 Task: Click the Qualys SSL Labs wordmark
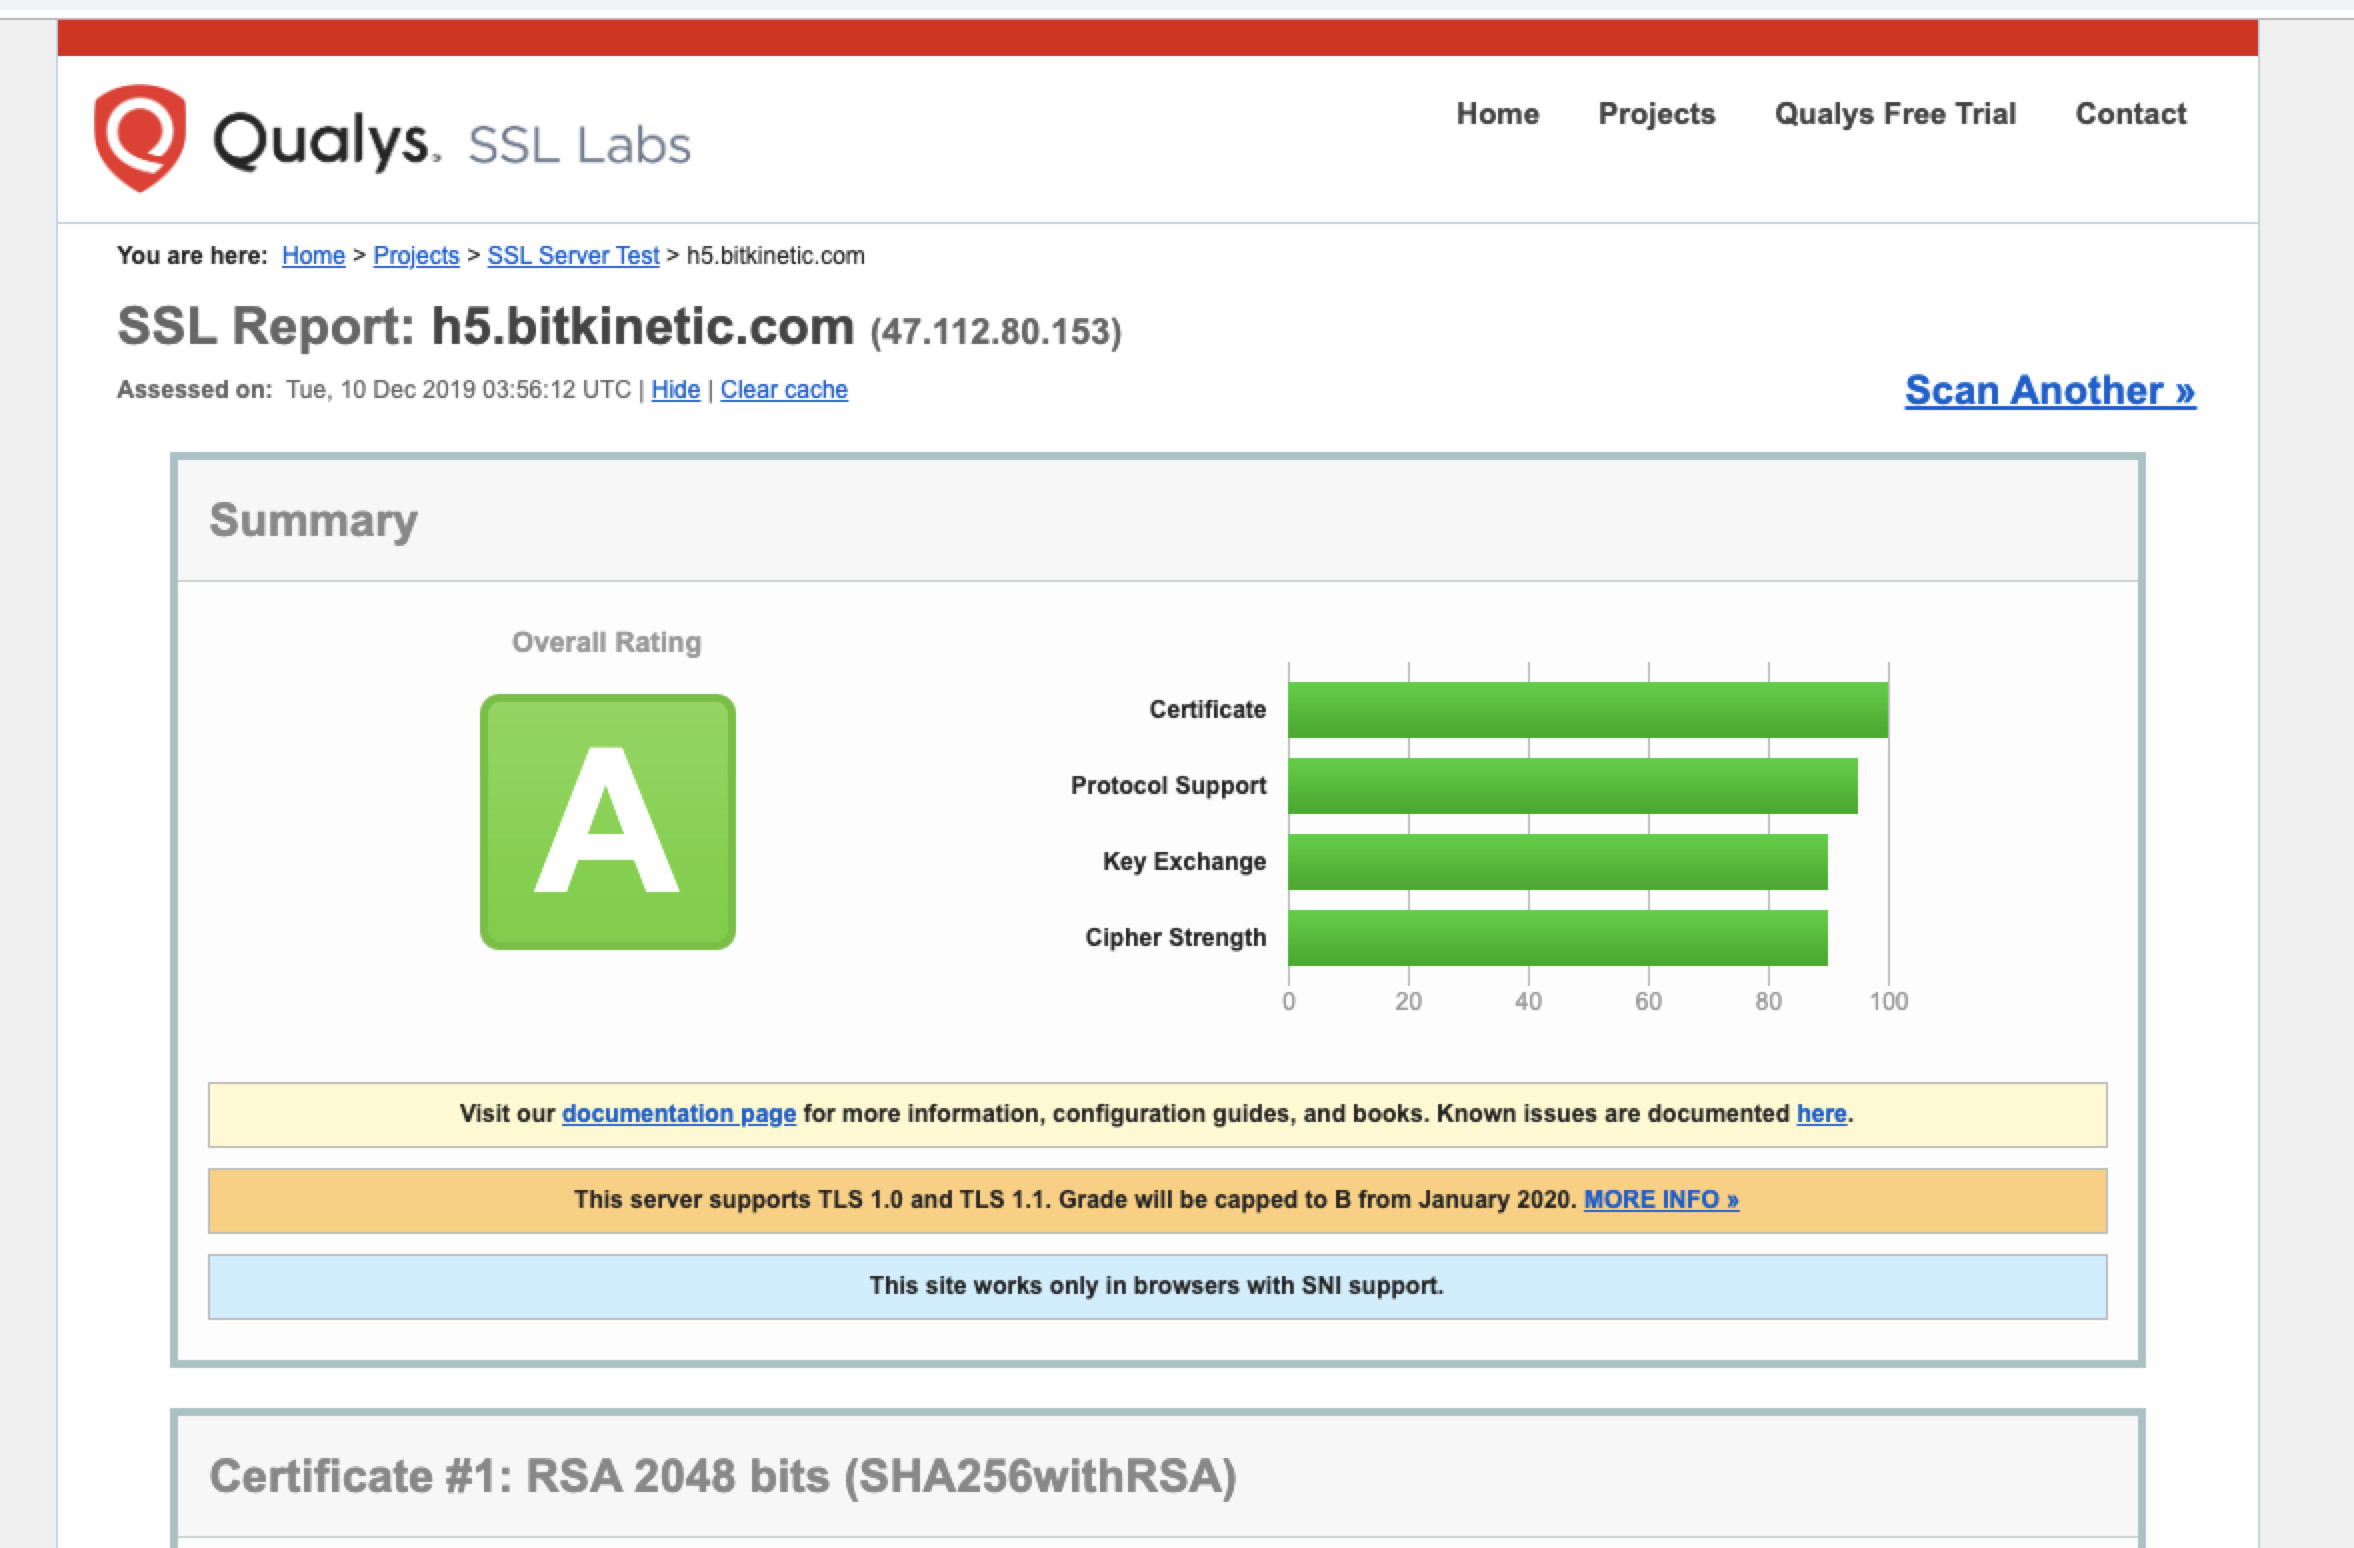(451, 142)
